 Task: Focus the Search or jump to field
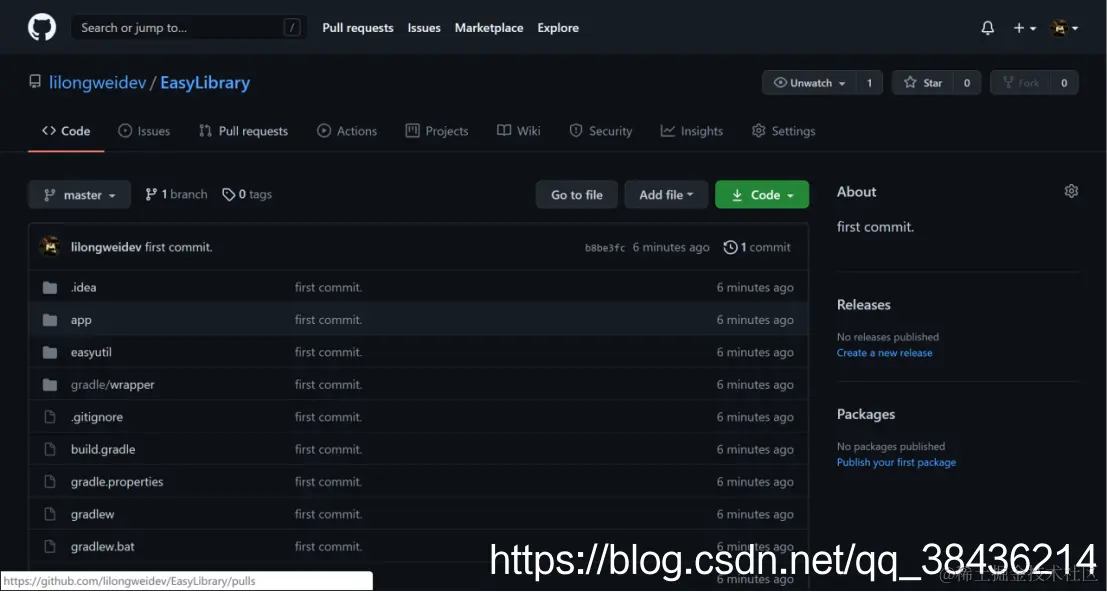189,28
